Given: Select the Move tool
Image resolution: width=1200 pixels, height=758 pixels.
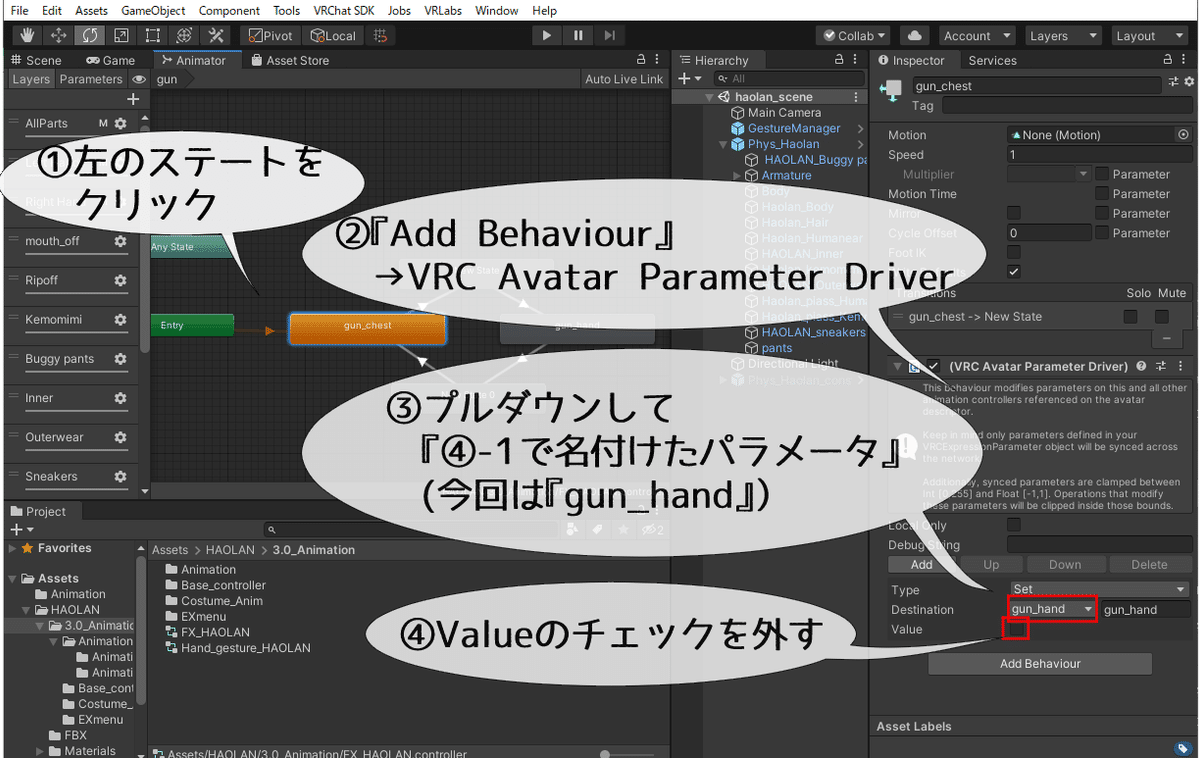Looking at the screenshot, I should click(x=58, y=35).
